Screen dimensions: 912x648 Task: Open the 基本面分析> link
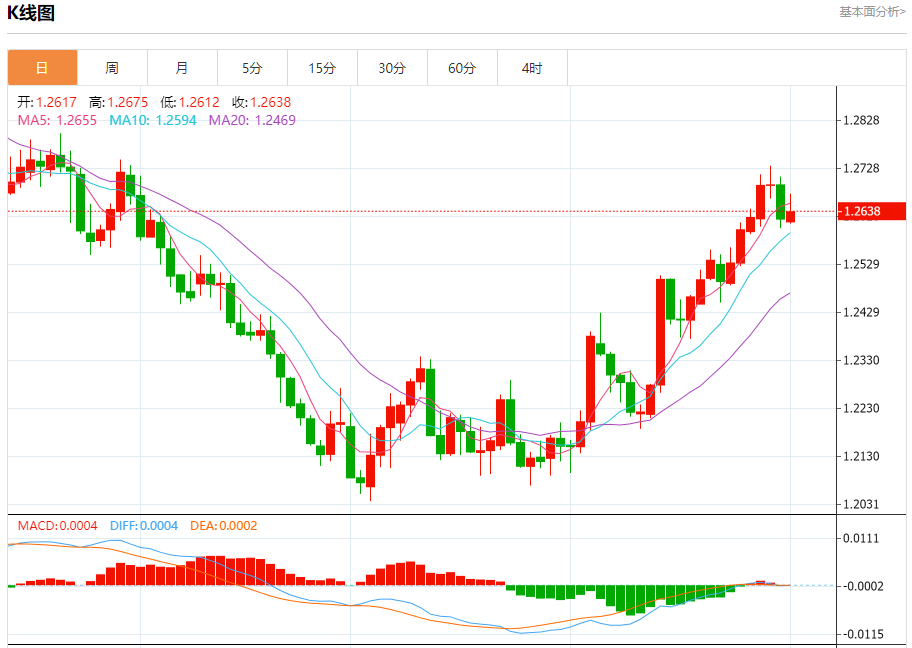point(872,12)
